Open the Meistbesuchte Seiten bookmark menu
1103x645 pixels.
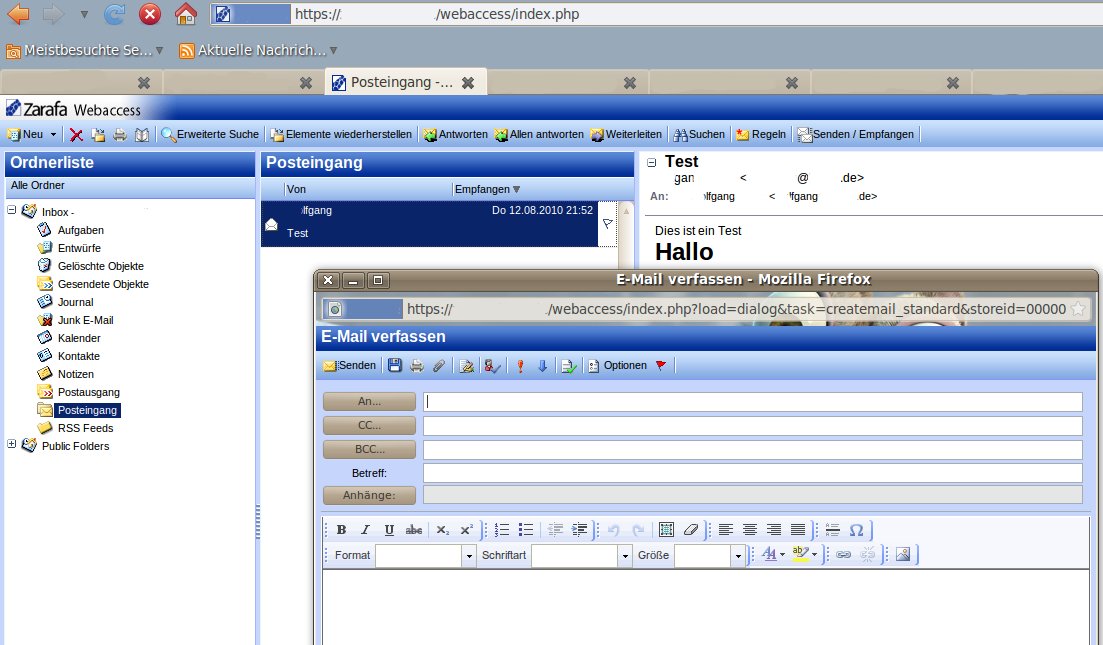84,50
